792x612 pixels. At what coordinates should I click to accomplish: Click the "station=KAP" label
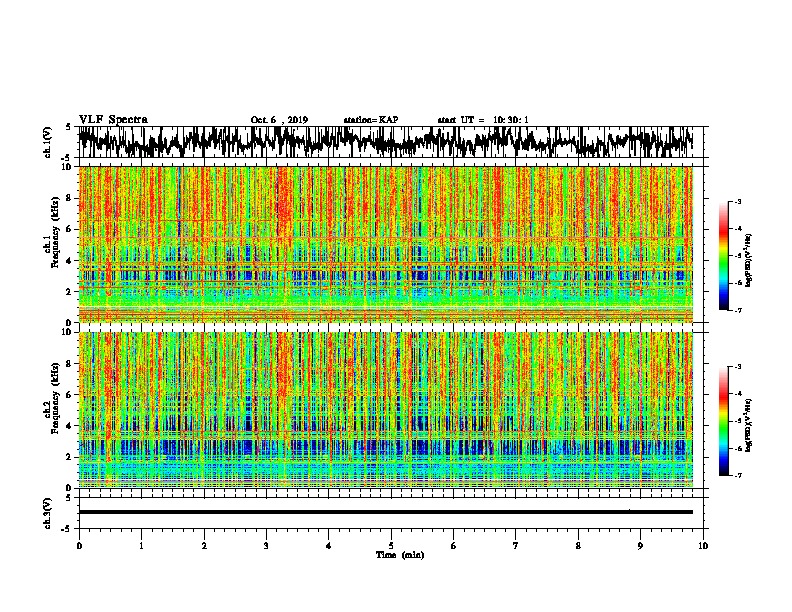coord(371,120)
